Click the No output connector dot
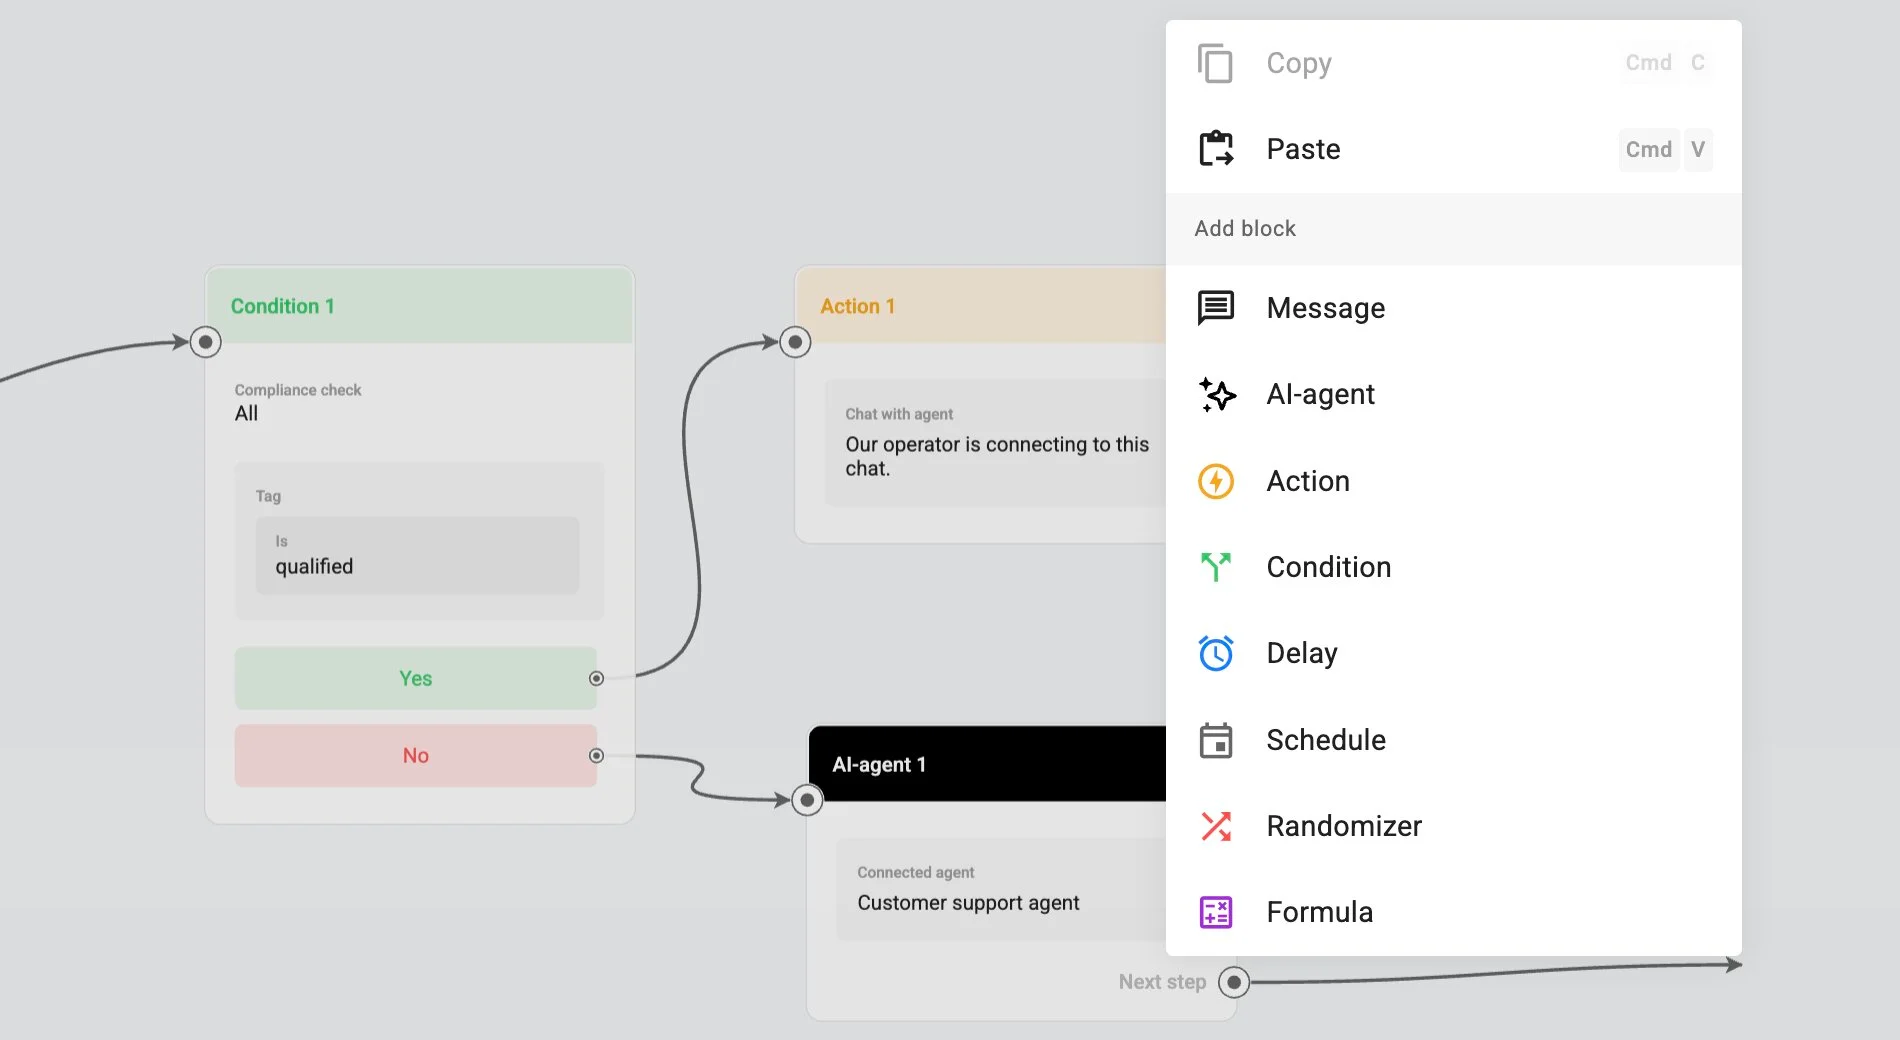The width and height of the screenshot is (1900, 1040). tap(596, 756)
